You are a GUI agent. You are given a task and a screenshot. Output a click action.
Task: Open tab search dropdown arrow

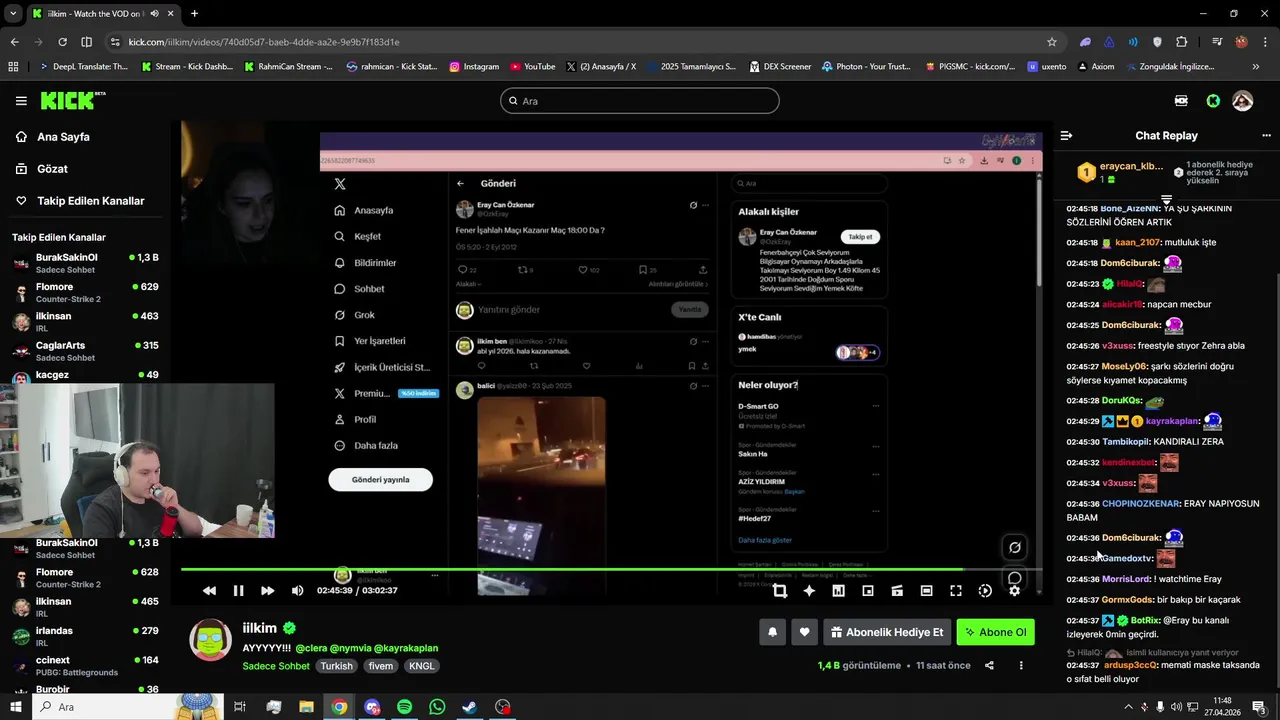[x=13, y=14]
